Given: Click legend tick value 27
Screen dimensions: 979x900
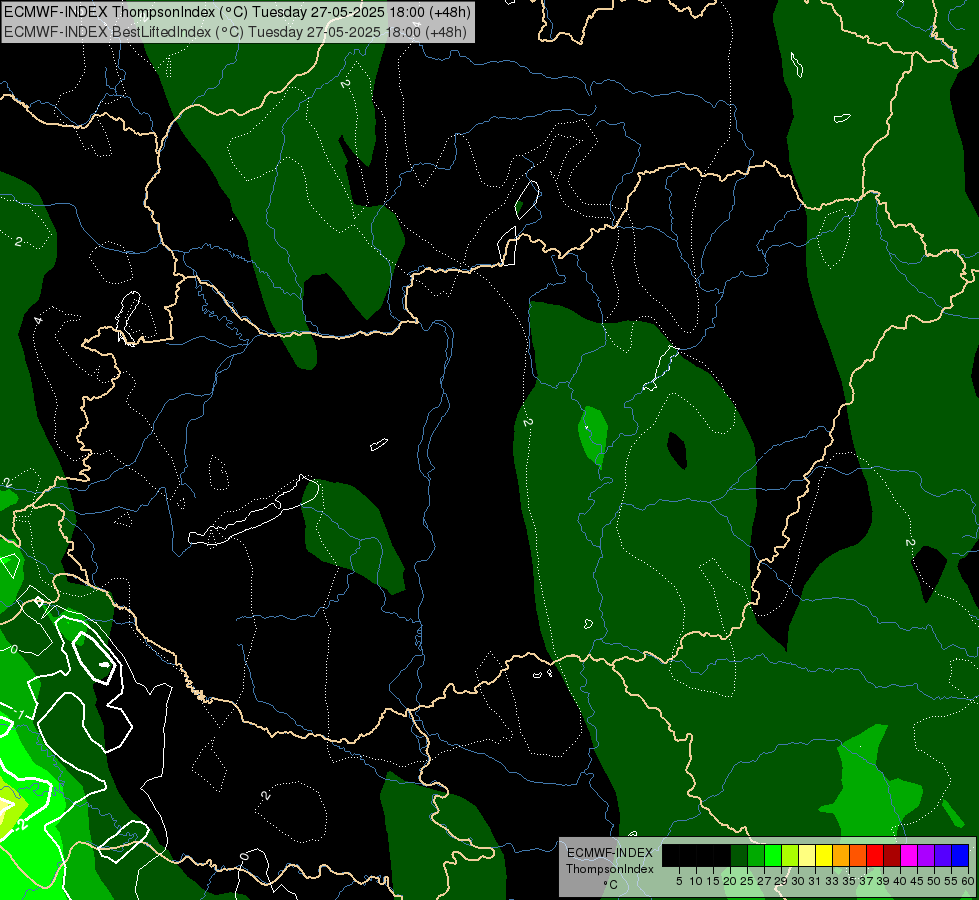Looking at the screenshot, I should click(x=764, y=881).
